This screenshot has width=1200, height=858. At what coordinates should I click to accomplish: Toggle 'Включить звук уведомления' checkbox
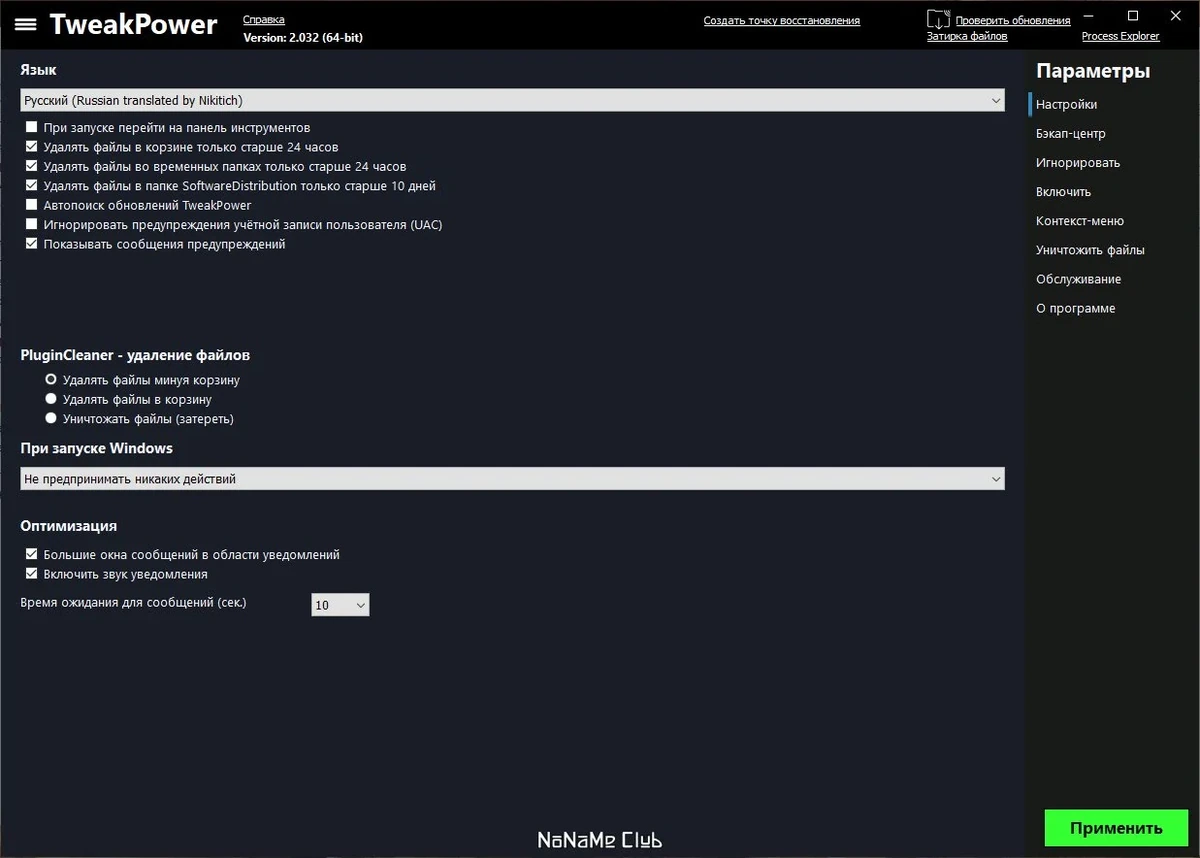pyautogui.click(x=32, y=574)
